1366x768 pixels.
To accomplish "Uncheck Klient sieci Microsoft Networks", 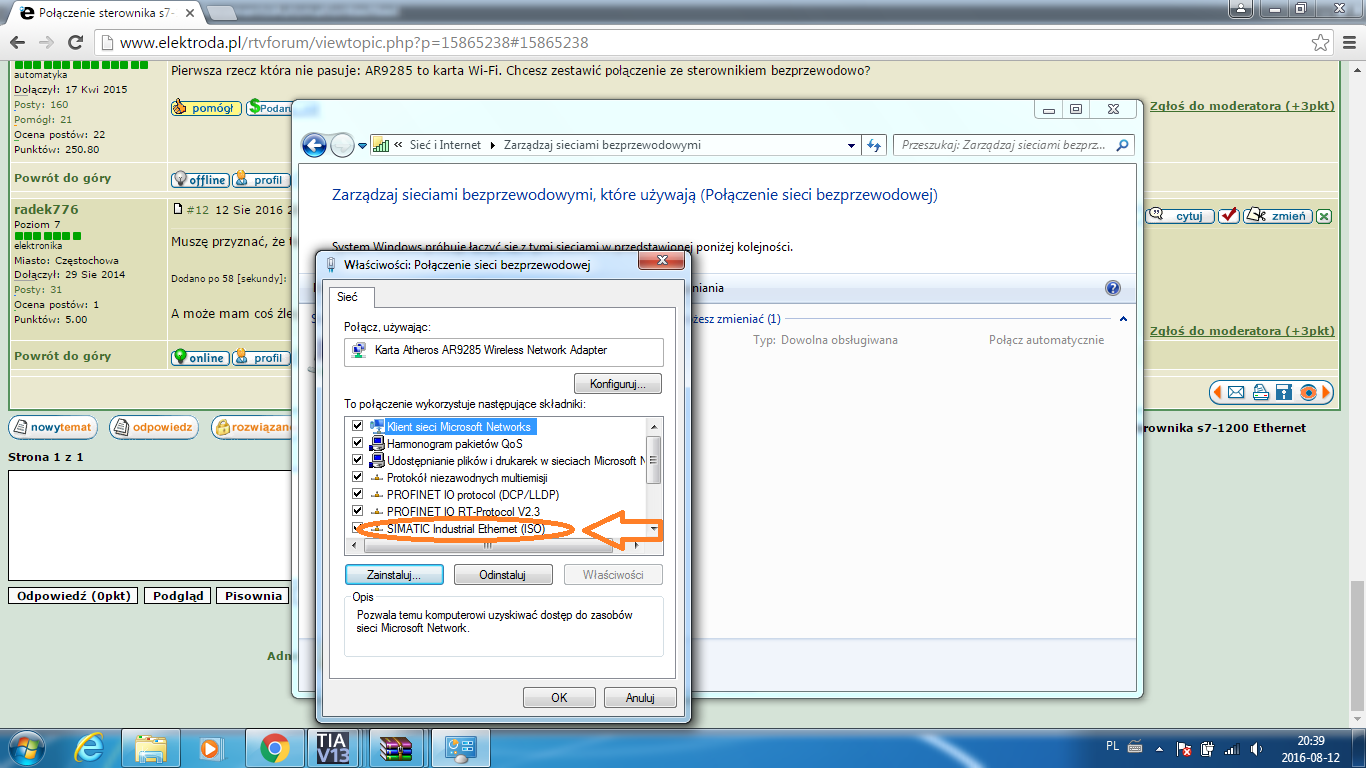I will point(357,427).
